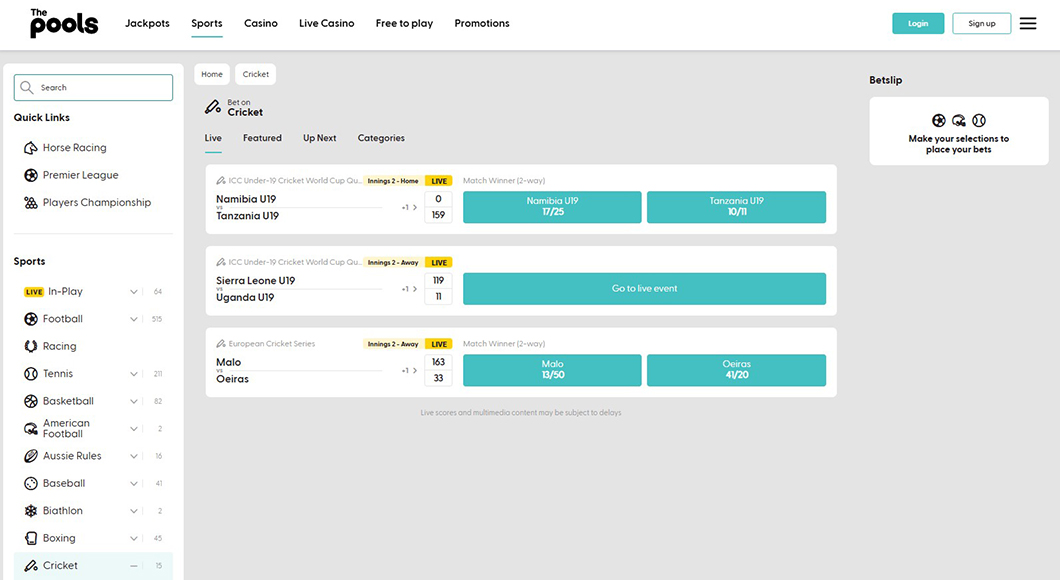Click the Biathlon snowflake icon

coord(30,511)
